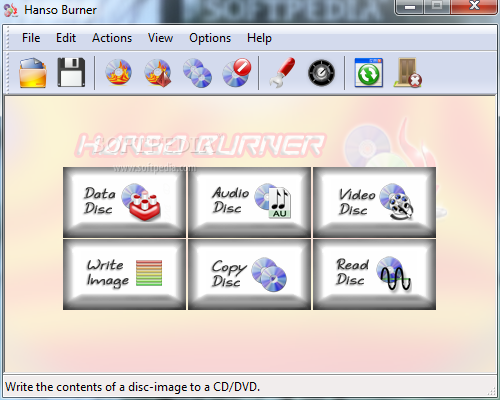This screenshot has height=400, width=500.
Task: Maximize the Hanso Burner window
Action: click(437, 6)
